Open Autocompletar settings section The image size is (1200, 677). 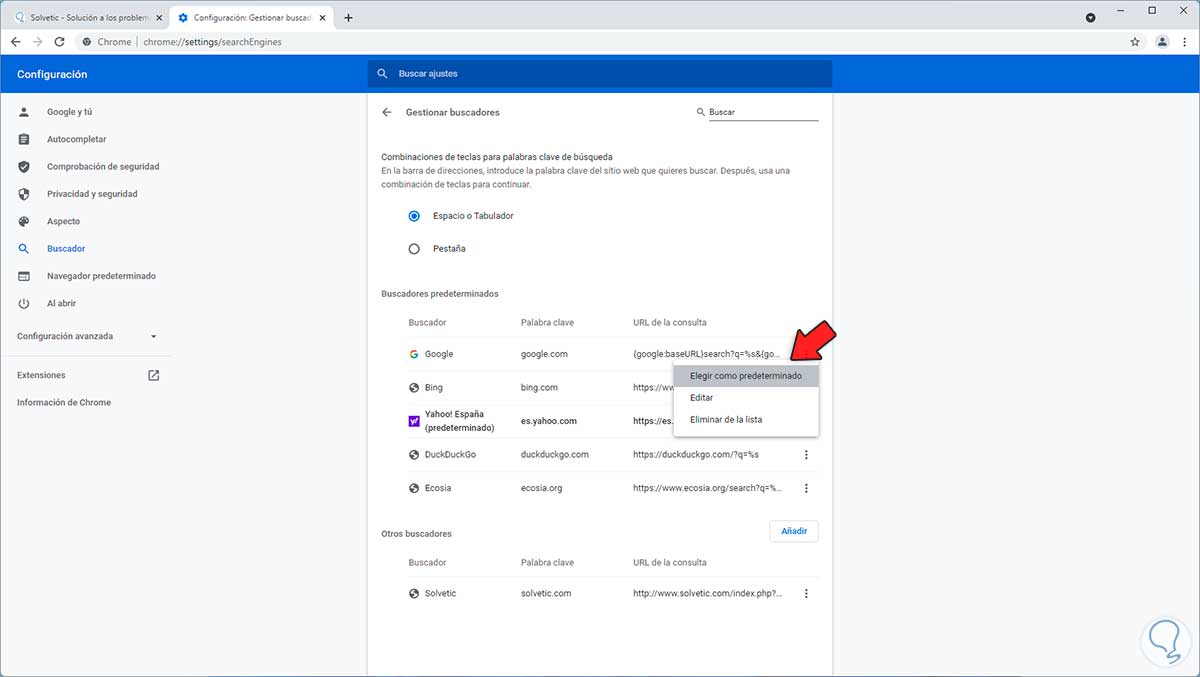[x=76, y=139]
